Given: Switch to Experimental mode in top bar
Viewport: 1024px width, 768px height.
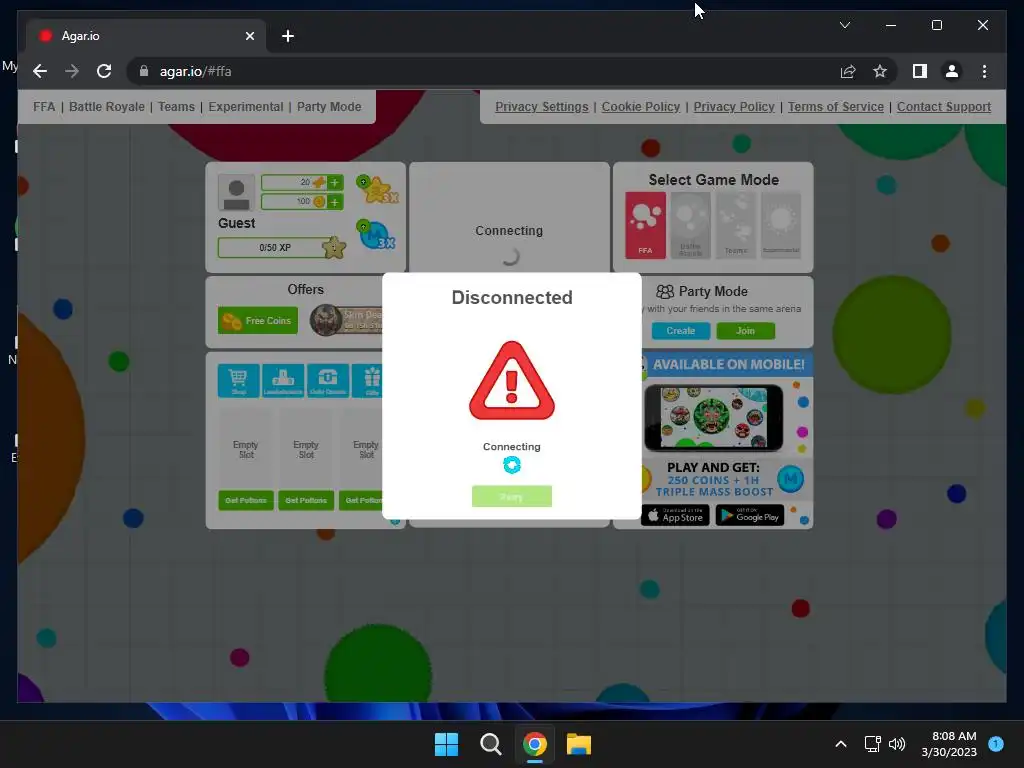Looking at the screenshot, I should [x=246, y=106].
